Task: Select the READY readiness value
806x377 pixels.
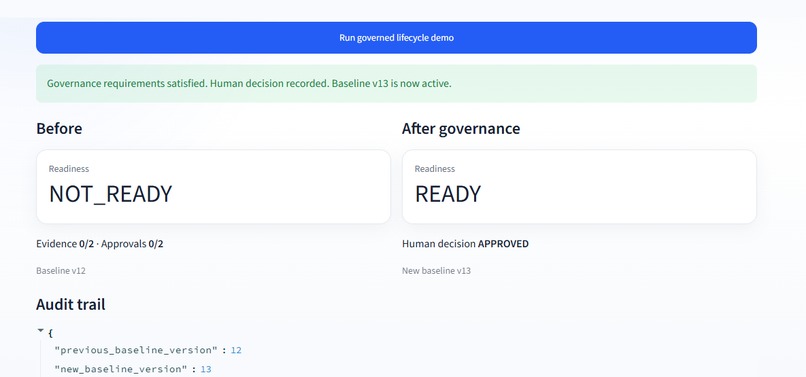Action: click(x=448, y=194)
